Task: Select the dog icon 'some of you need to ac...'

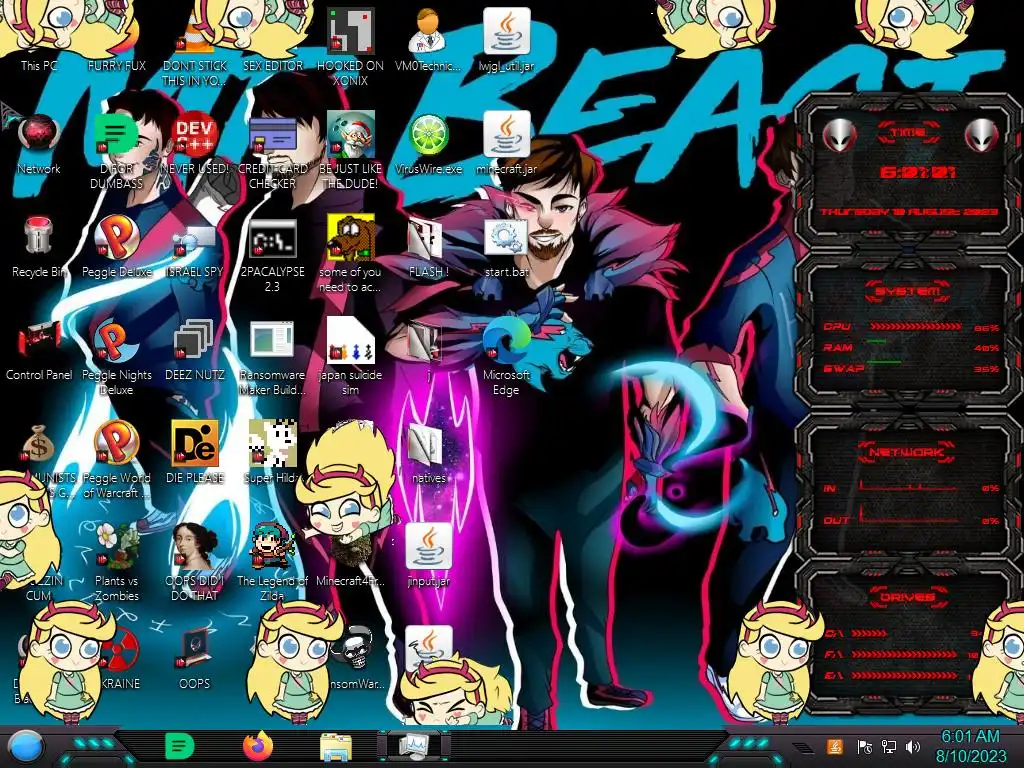Action: 350,253
